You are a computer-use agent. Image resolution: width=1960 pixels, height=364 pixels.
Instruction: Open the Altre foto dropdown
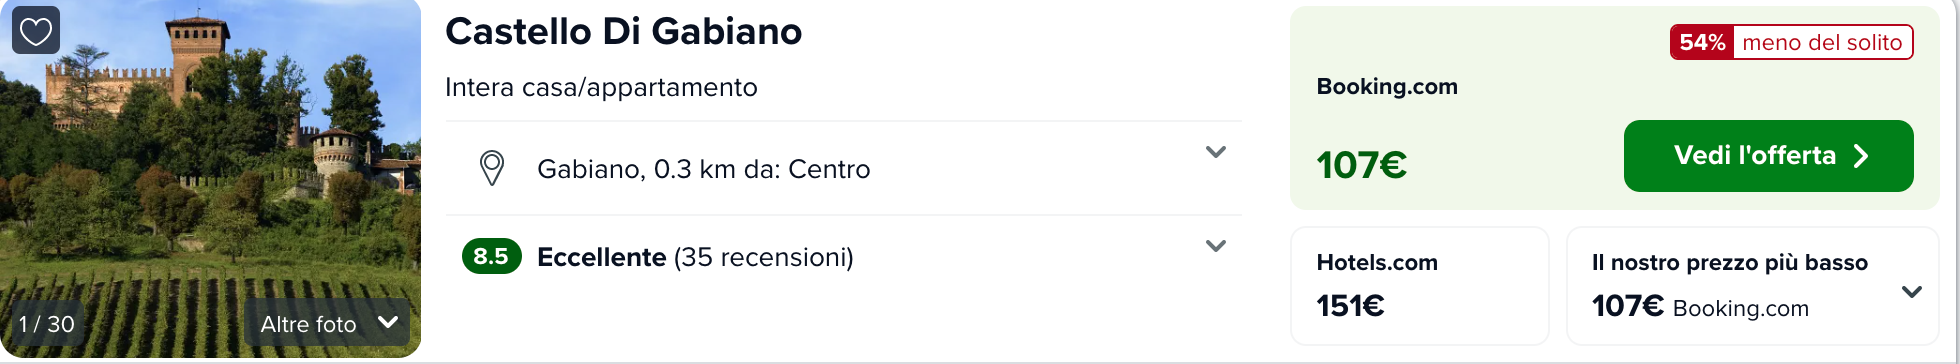[327, 323]
